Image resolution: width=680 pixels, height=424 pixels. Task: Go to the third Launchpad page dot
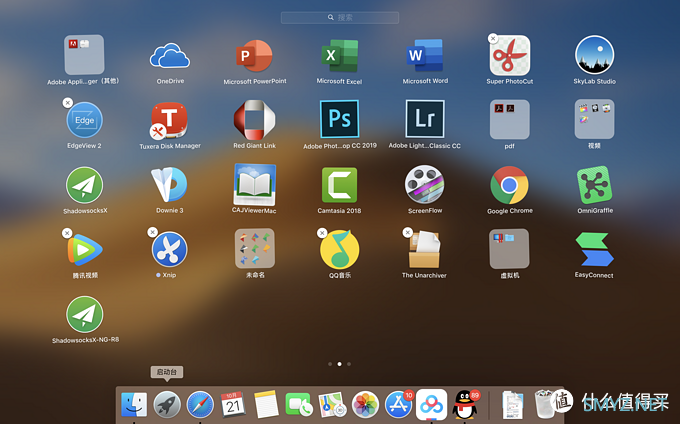pyautogui.click(x=349, y=364)
